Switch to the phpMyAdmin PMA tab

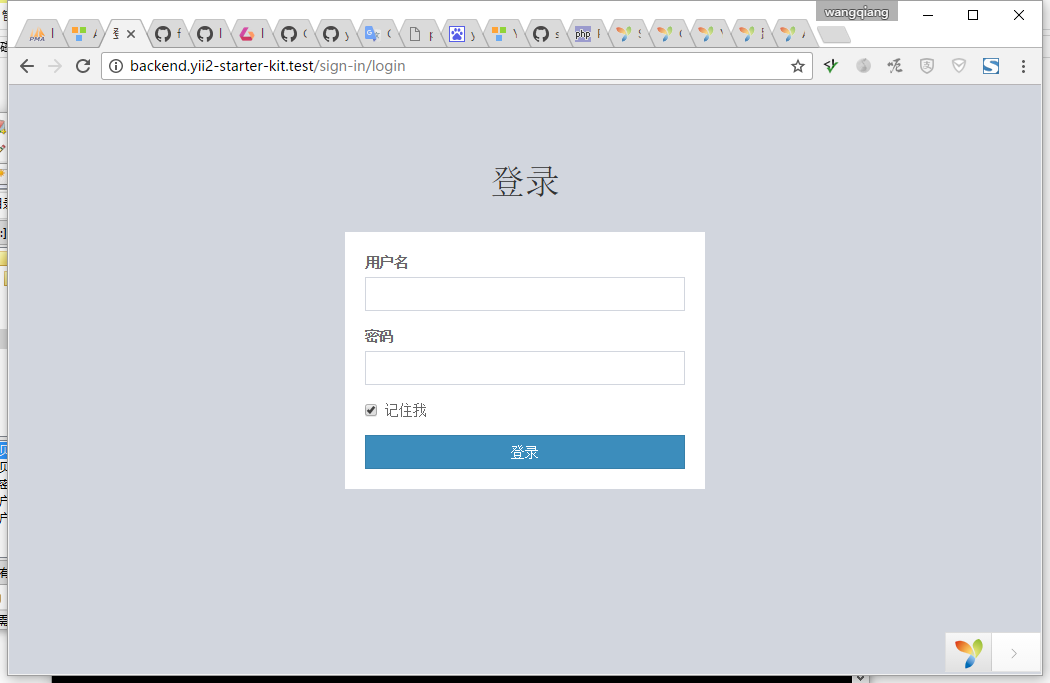pos(40,33)
